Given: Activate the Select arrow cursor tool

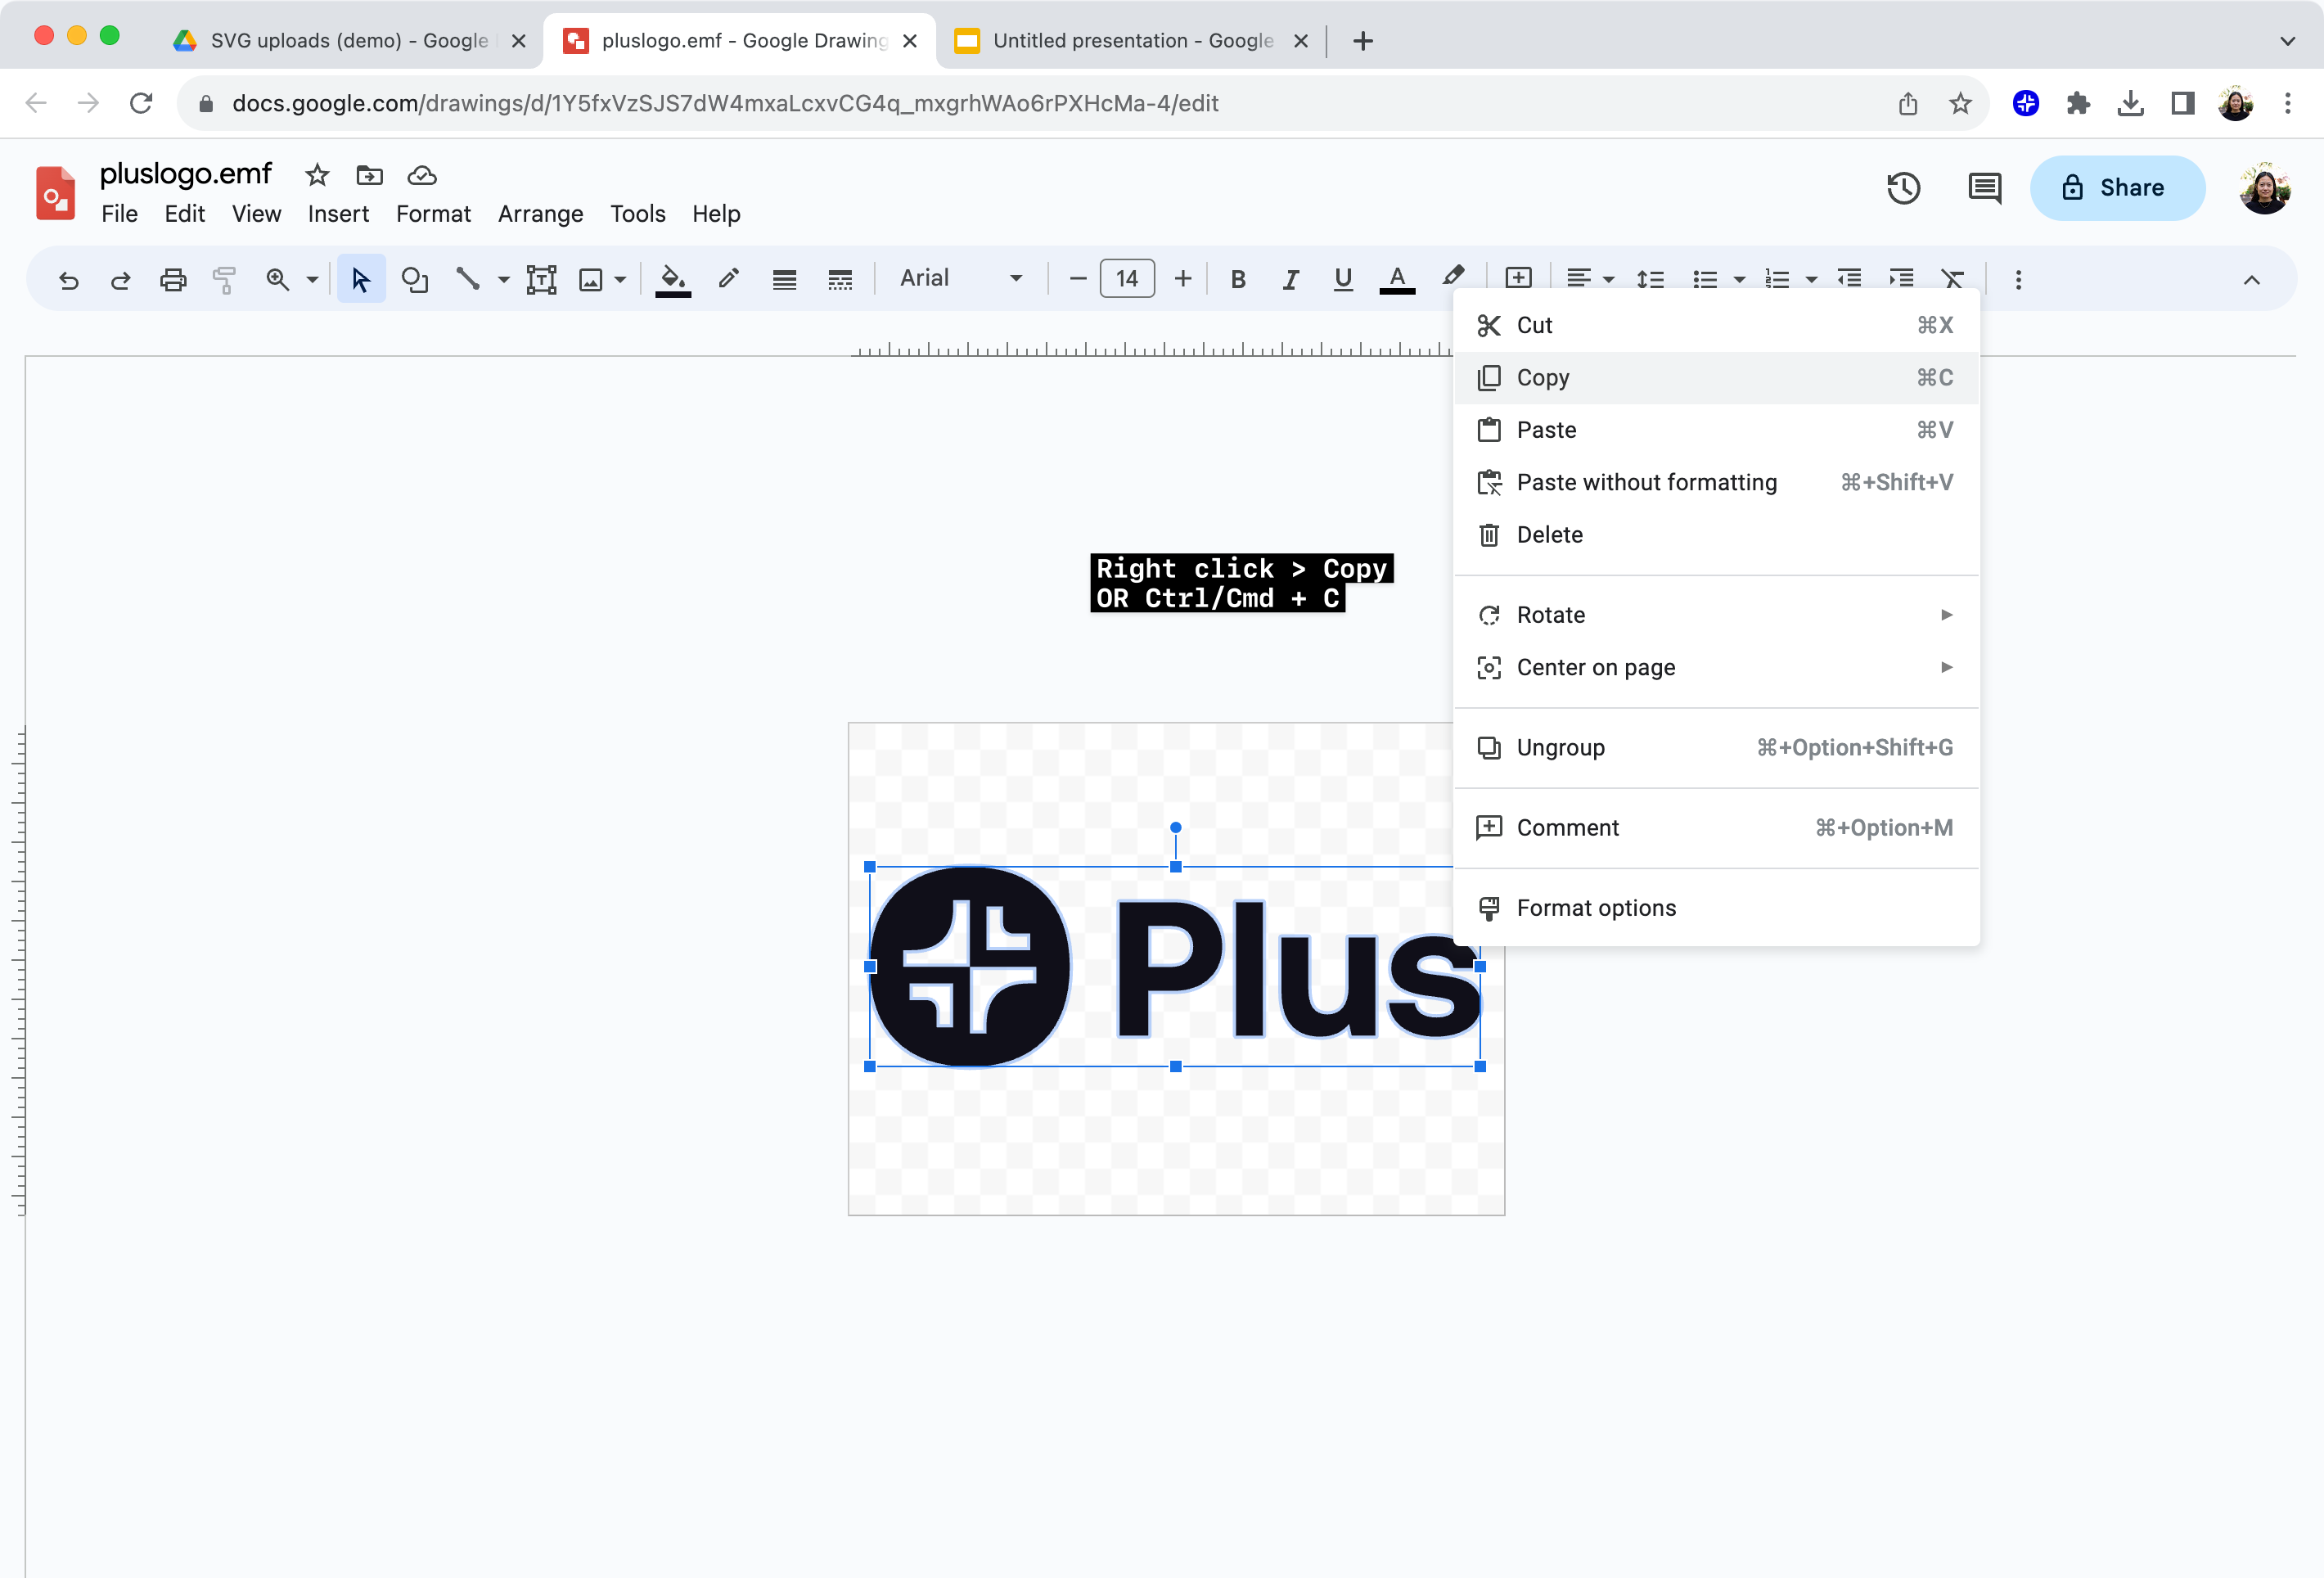Looking at the screenshot, I should click(x=361, y=280).
